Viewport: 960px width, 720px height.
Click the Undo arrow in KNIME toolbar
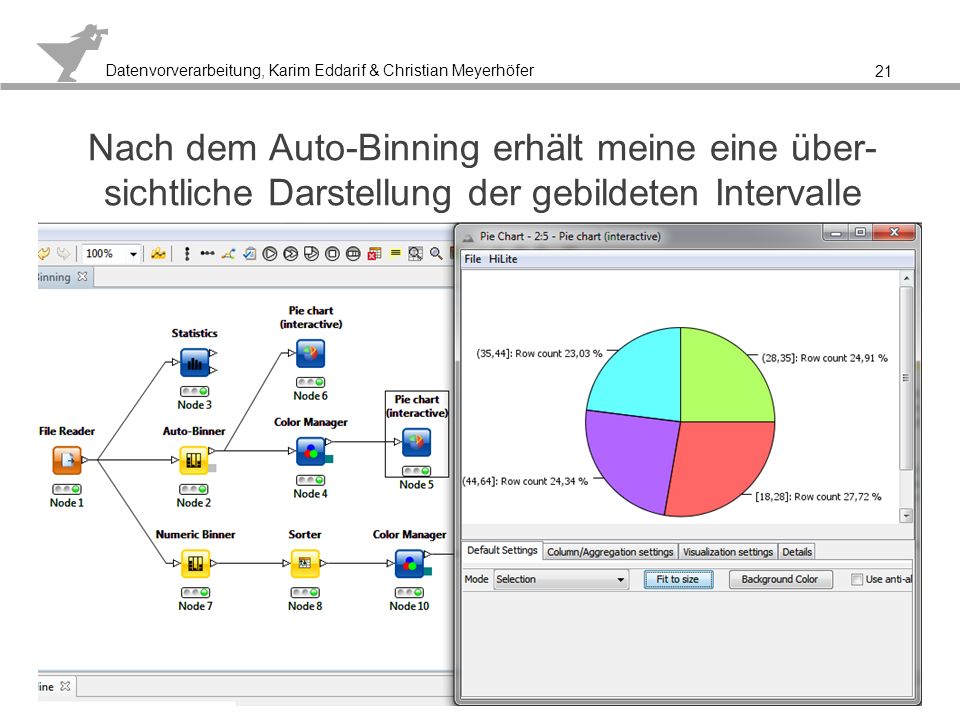[44, 253]
